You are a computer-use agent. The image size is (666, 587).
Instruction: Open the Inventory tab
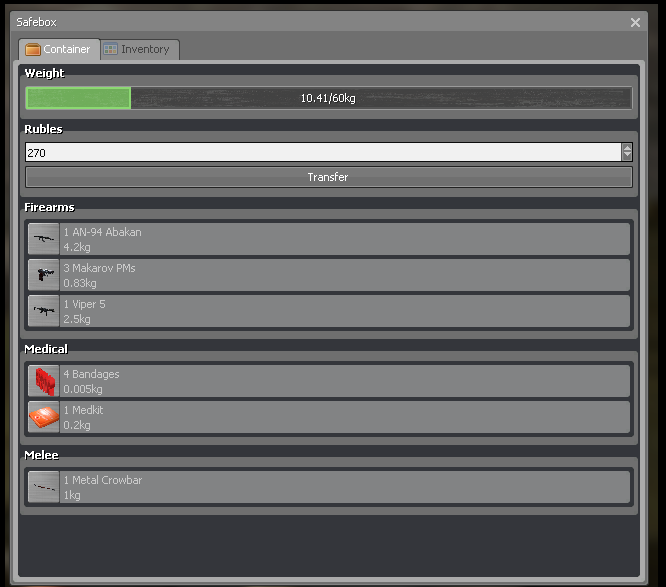coord(140,49)
